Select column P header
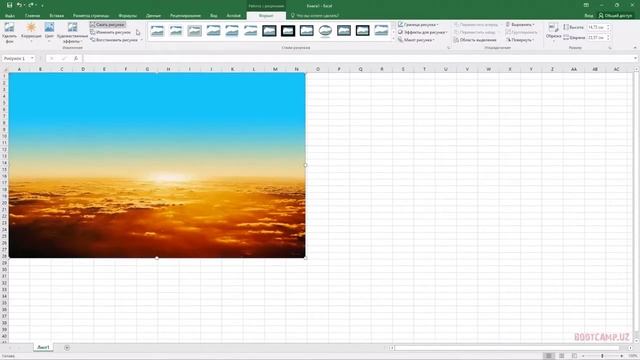Image resolution: width=640 pixels, height=360 pixels. tap(339, 69)
